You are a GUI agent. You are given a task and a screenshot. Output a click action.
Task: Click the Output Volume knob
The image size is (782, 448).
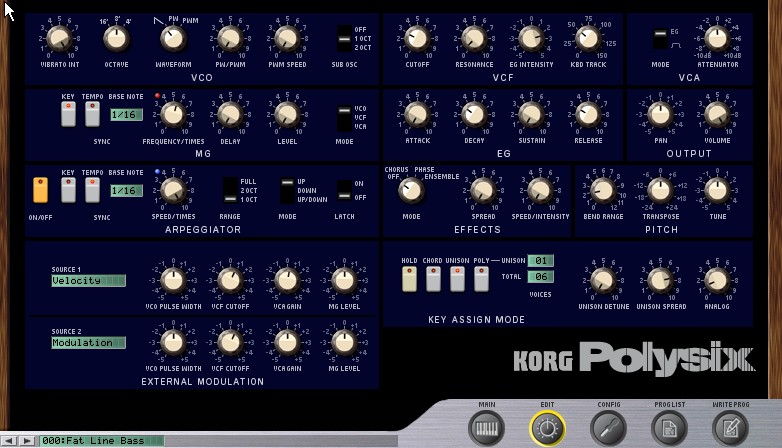pyautogui.click(x=717, y=114)
